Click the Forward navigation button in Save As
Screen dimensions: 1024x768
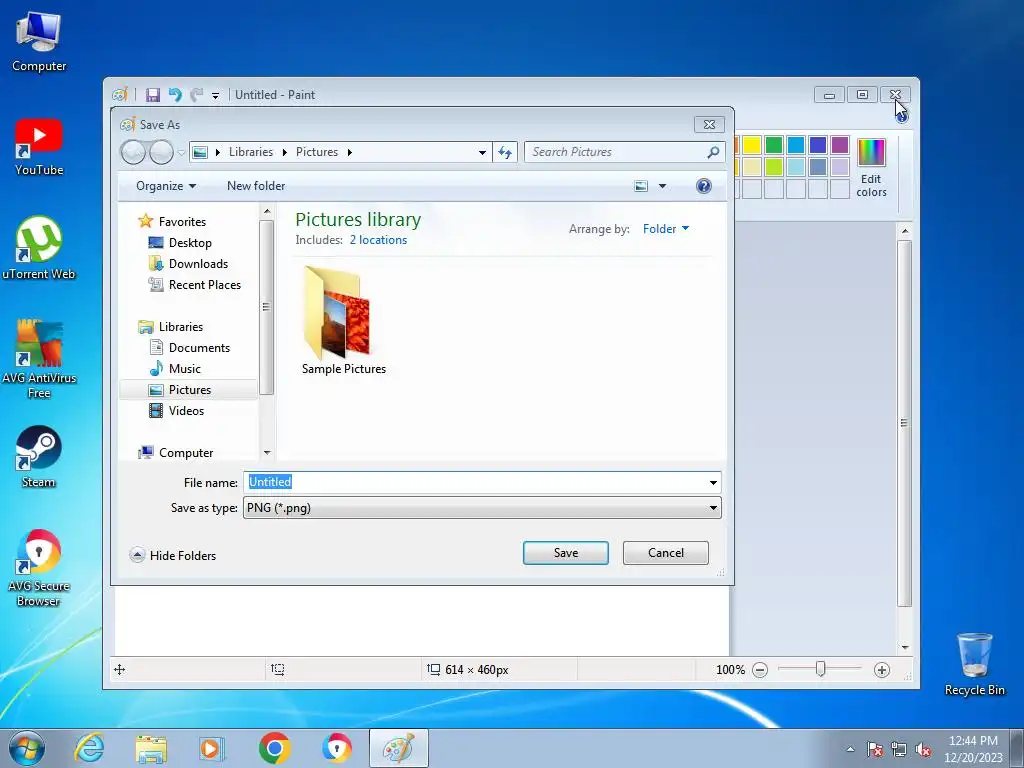[x=161, y=152]
